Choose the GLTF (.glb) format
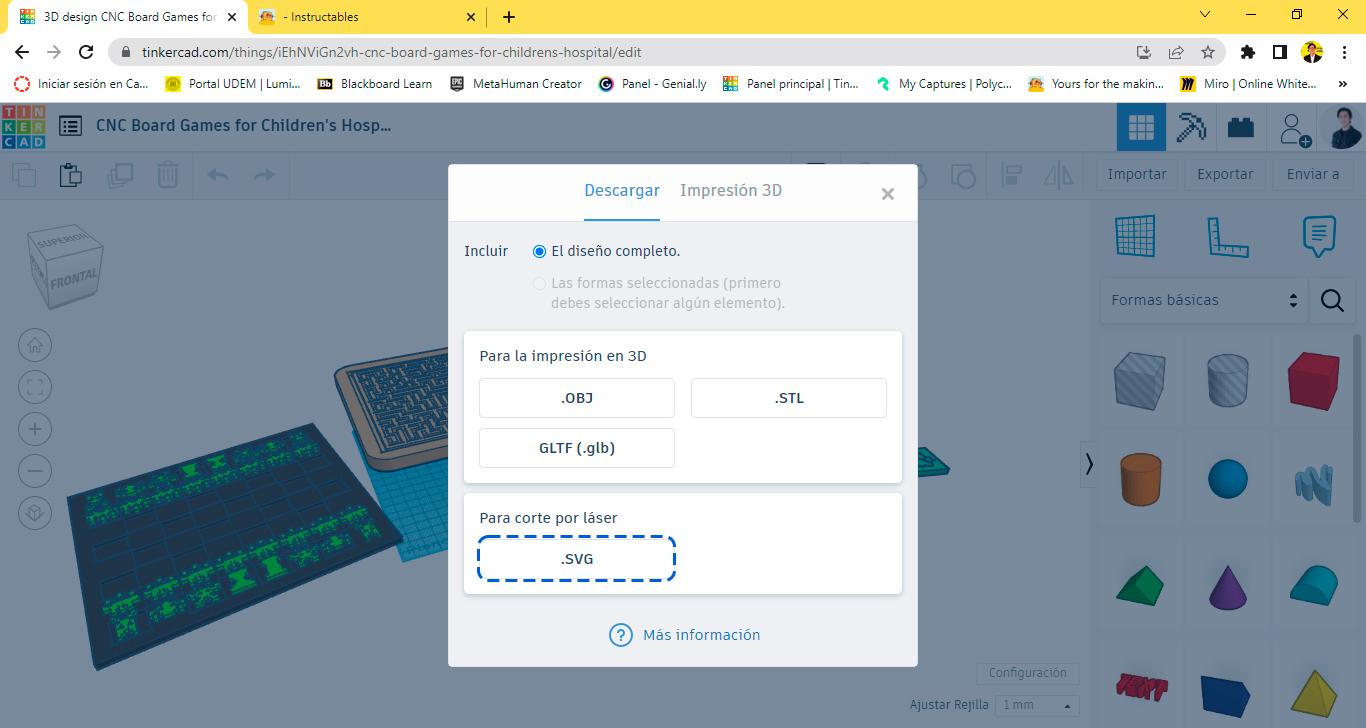Screen dimensions: 1366x728 pos(577,448)
